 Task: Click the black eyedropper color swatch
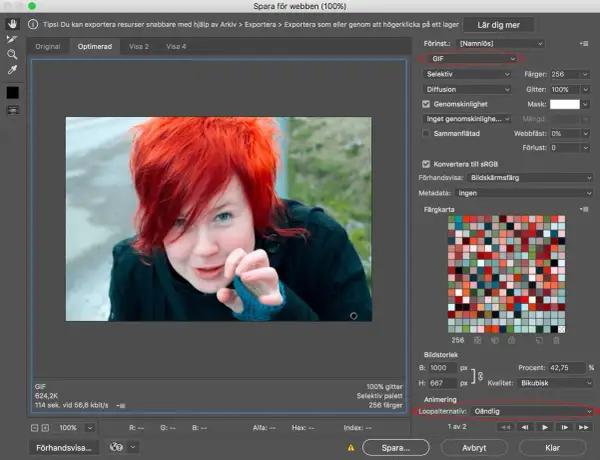(x=13, y=93)
